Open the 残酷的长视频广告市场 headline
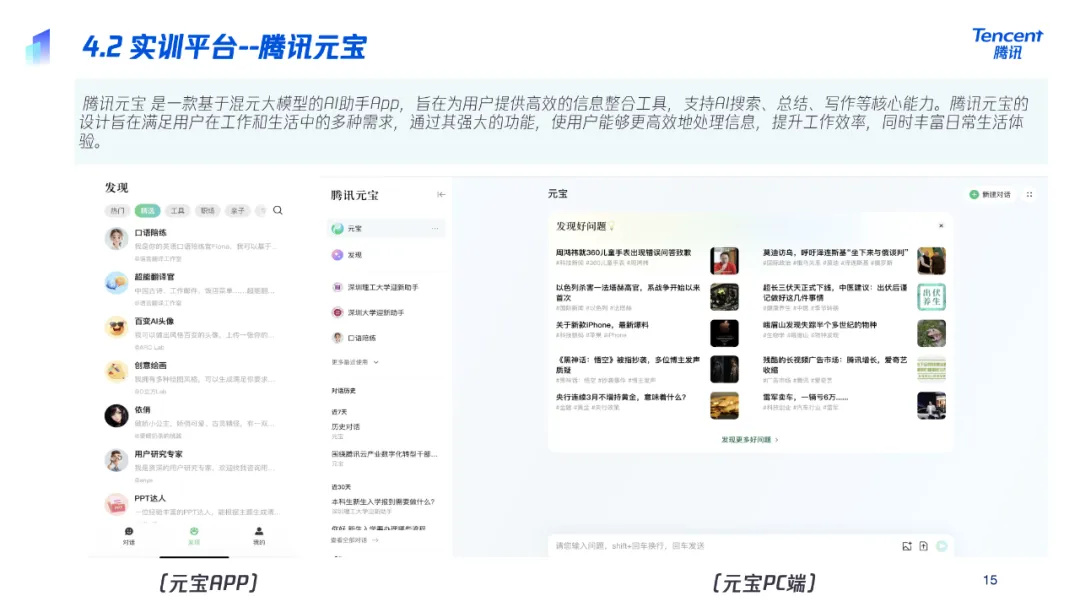 pos(835,365)
